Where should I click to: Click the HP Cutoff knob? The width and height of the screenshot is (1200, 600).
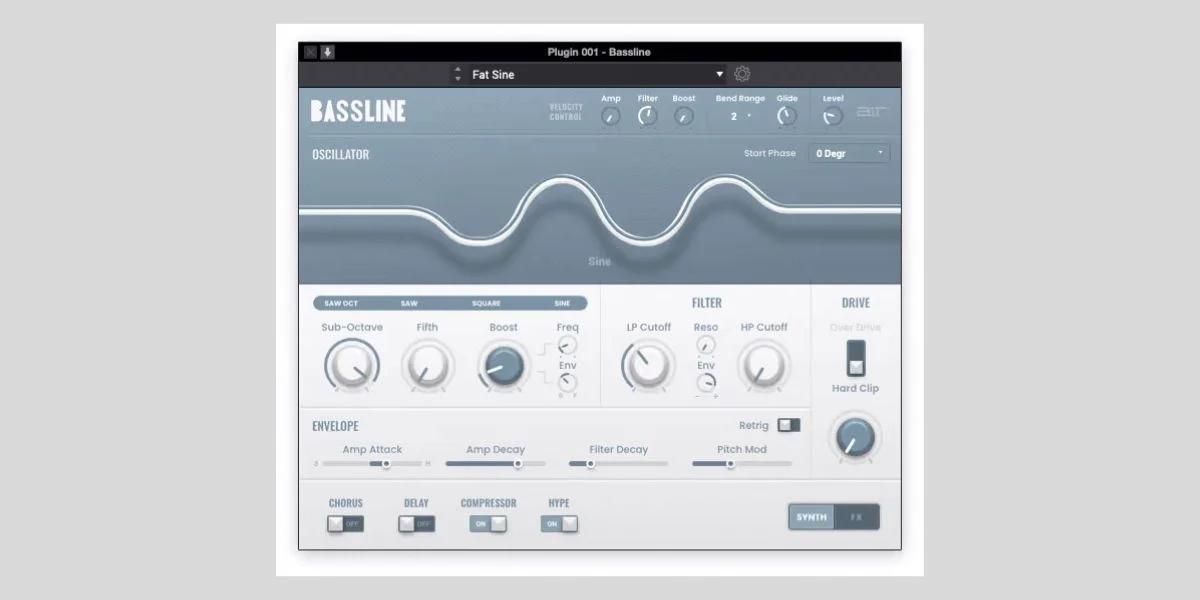click(x=764, y=366)
